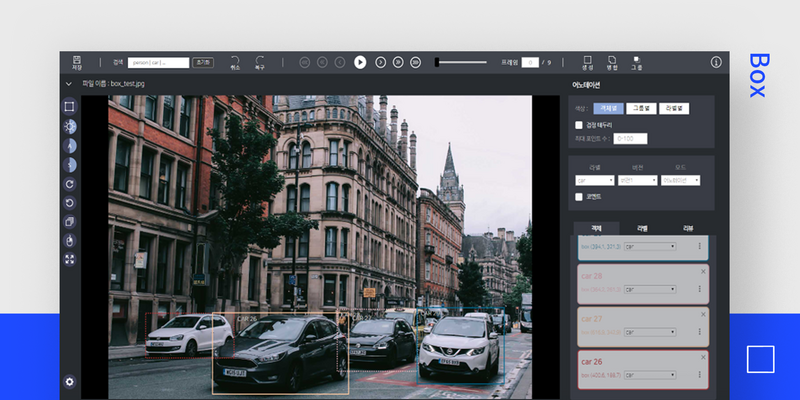
Task: Select the bounding box draw tool
Action: pyautogui.click(x=69, y=106)
